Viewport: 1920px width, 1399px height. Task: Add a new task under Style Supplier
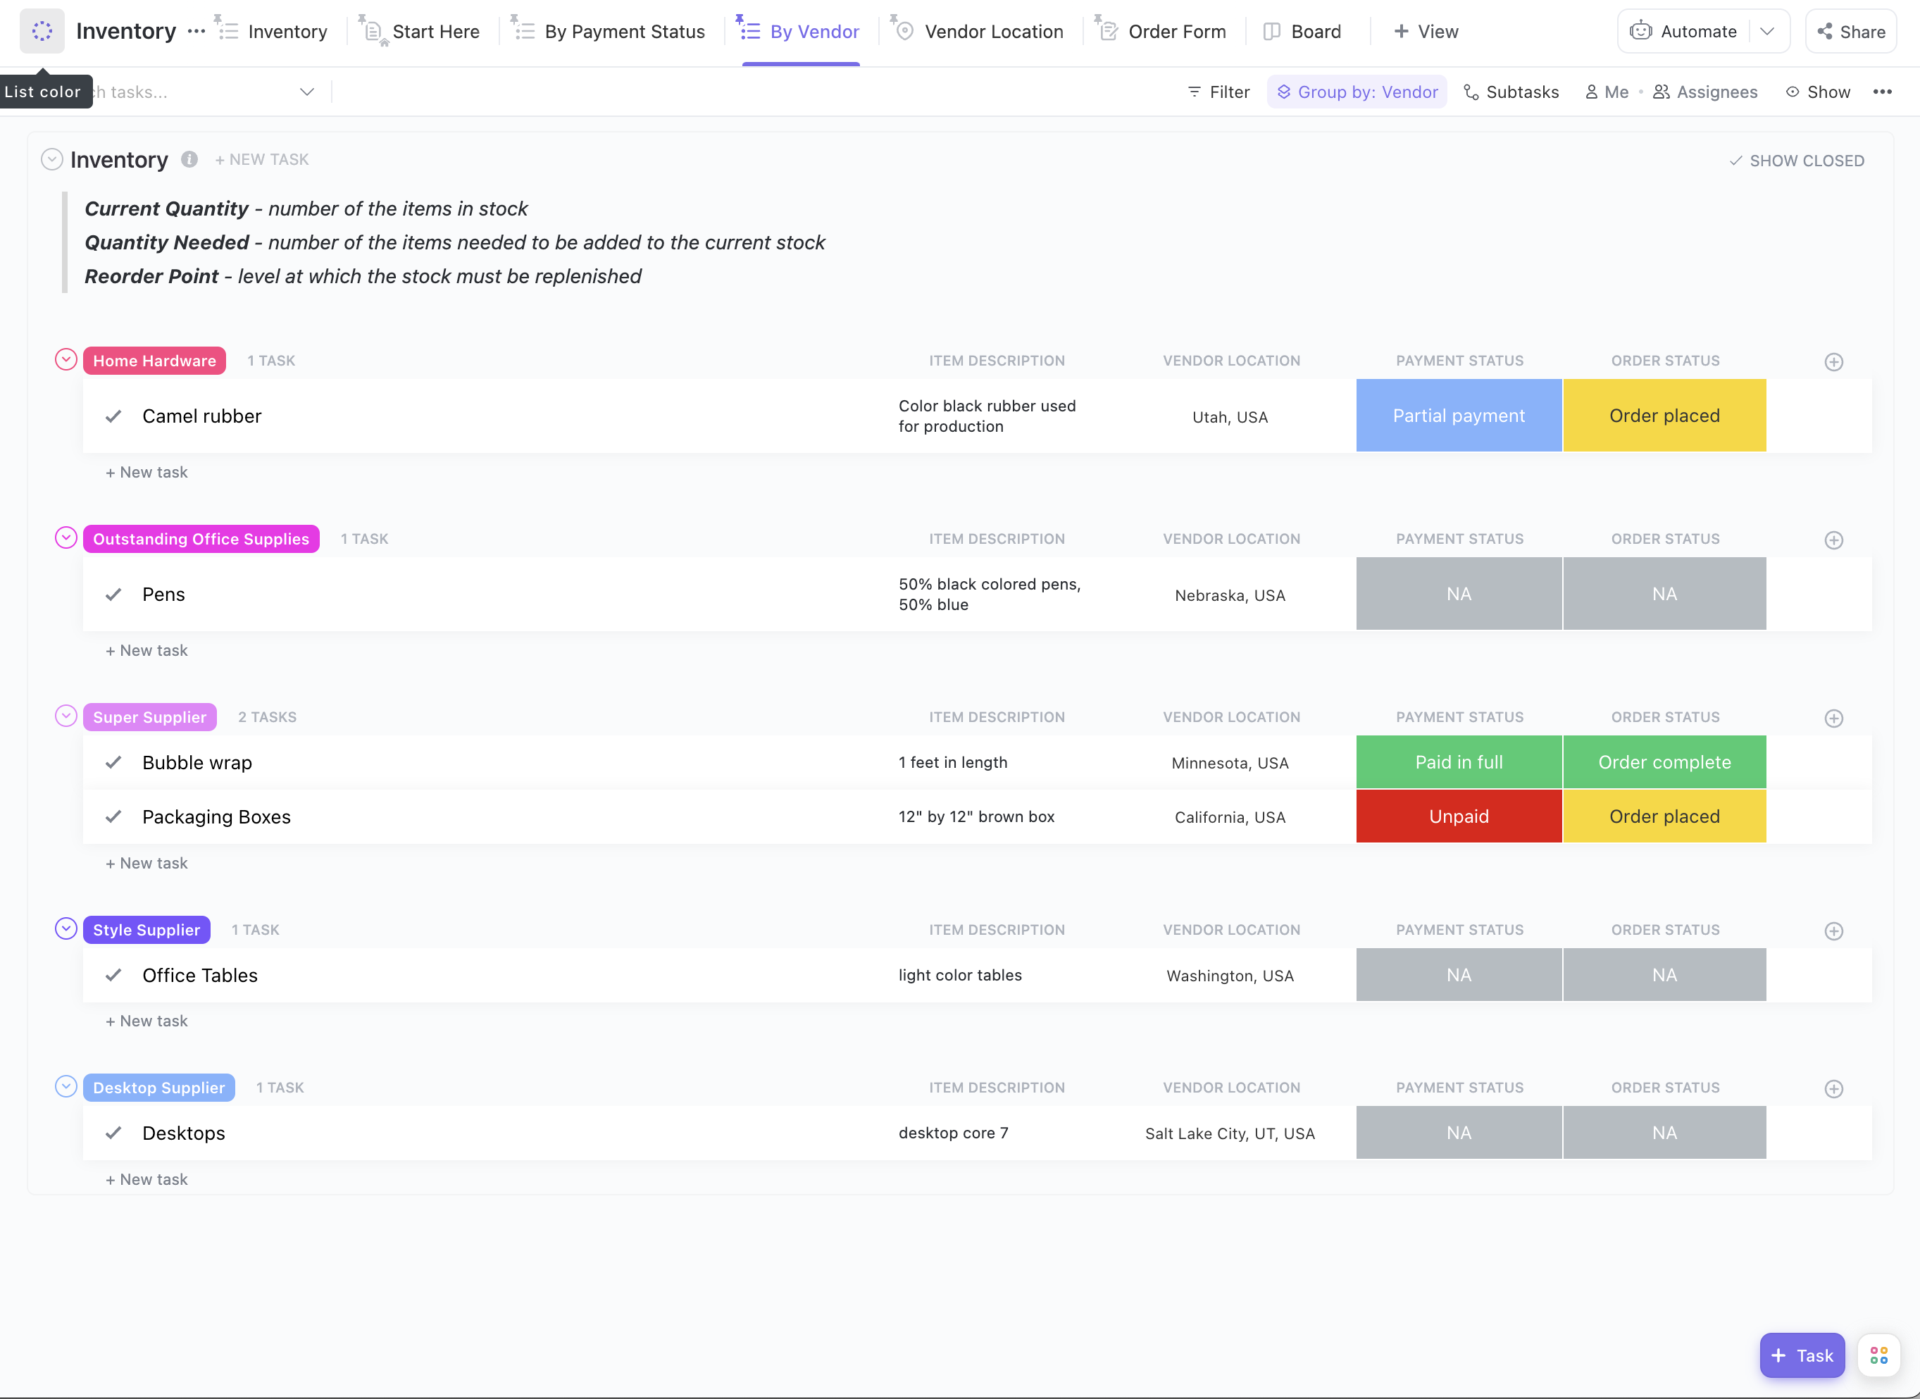pos(146,1020)
